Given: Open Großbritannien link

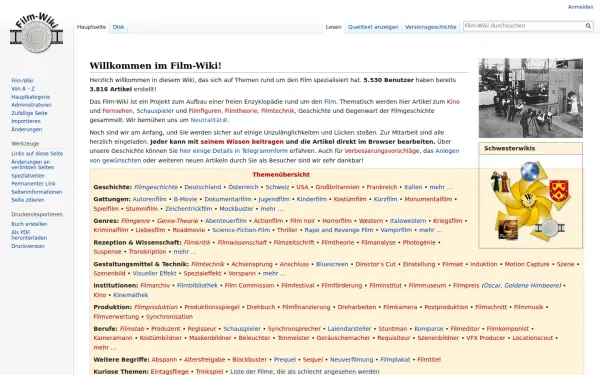Looking at the screenshot, I should [x=337, y=187].
